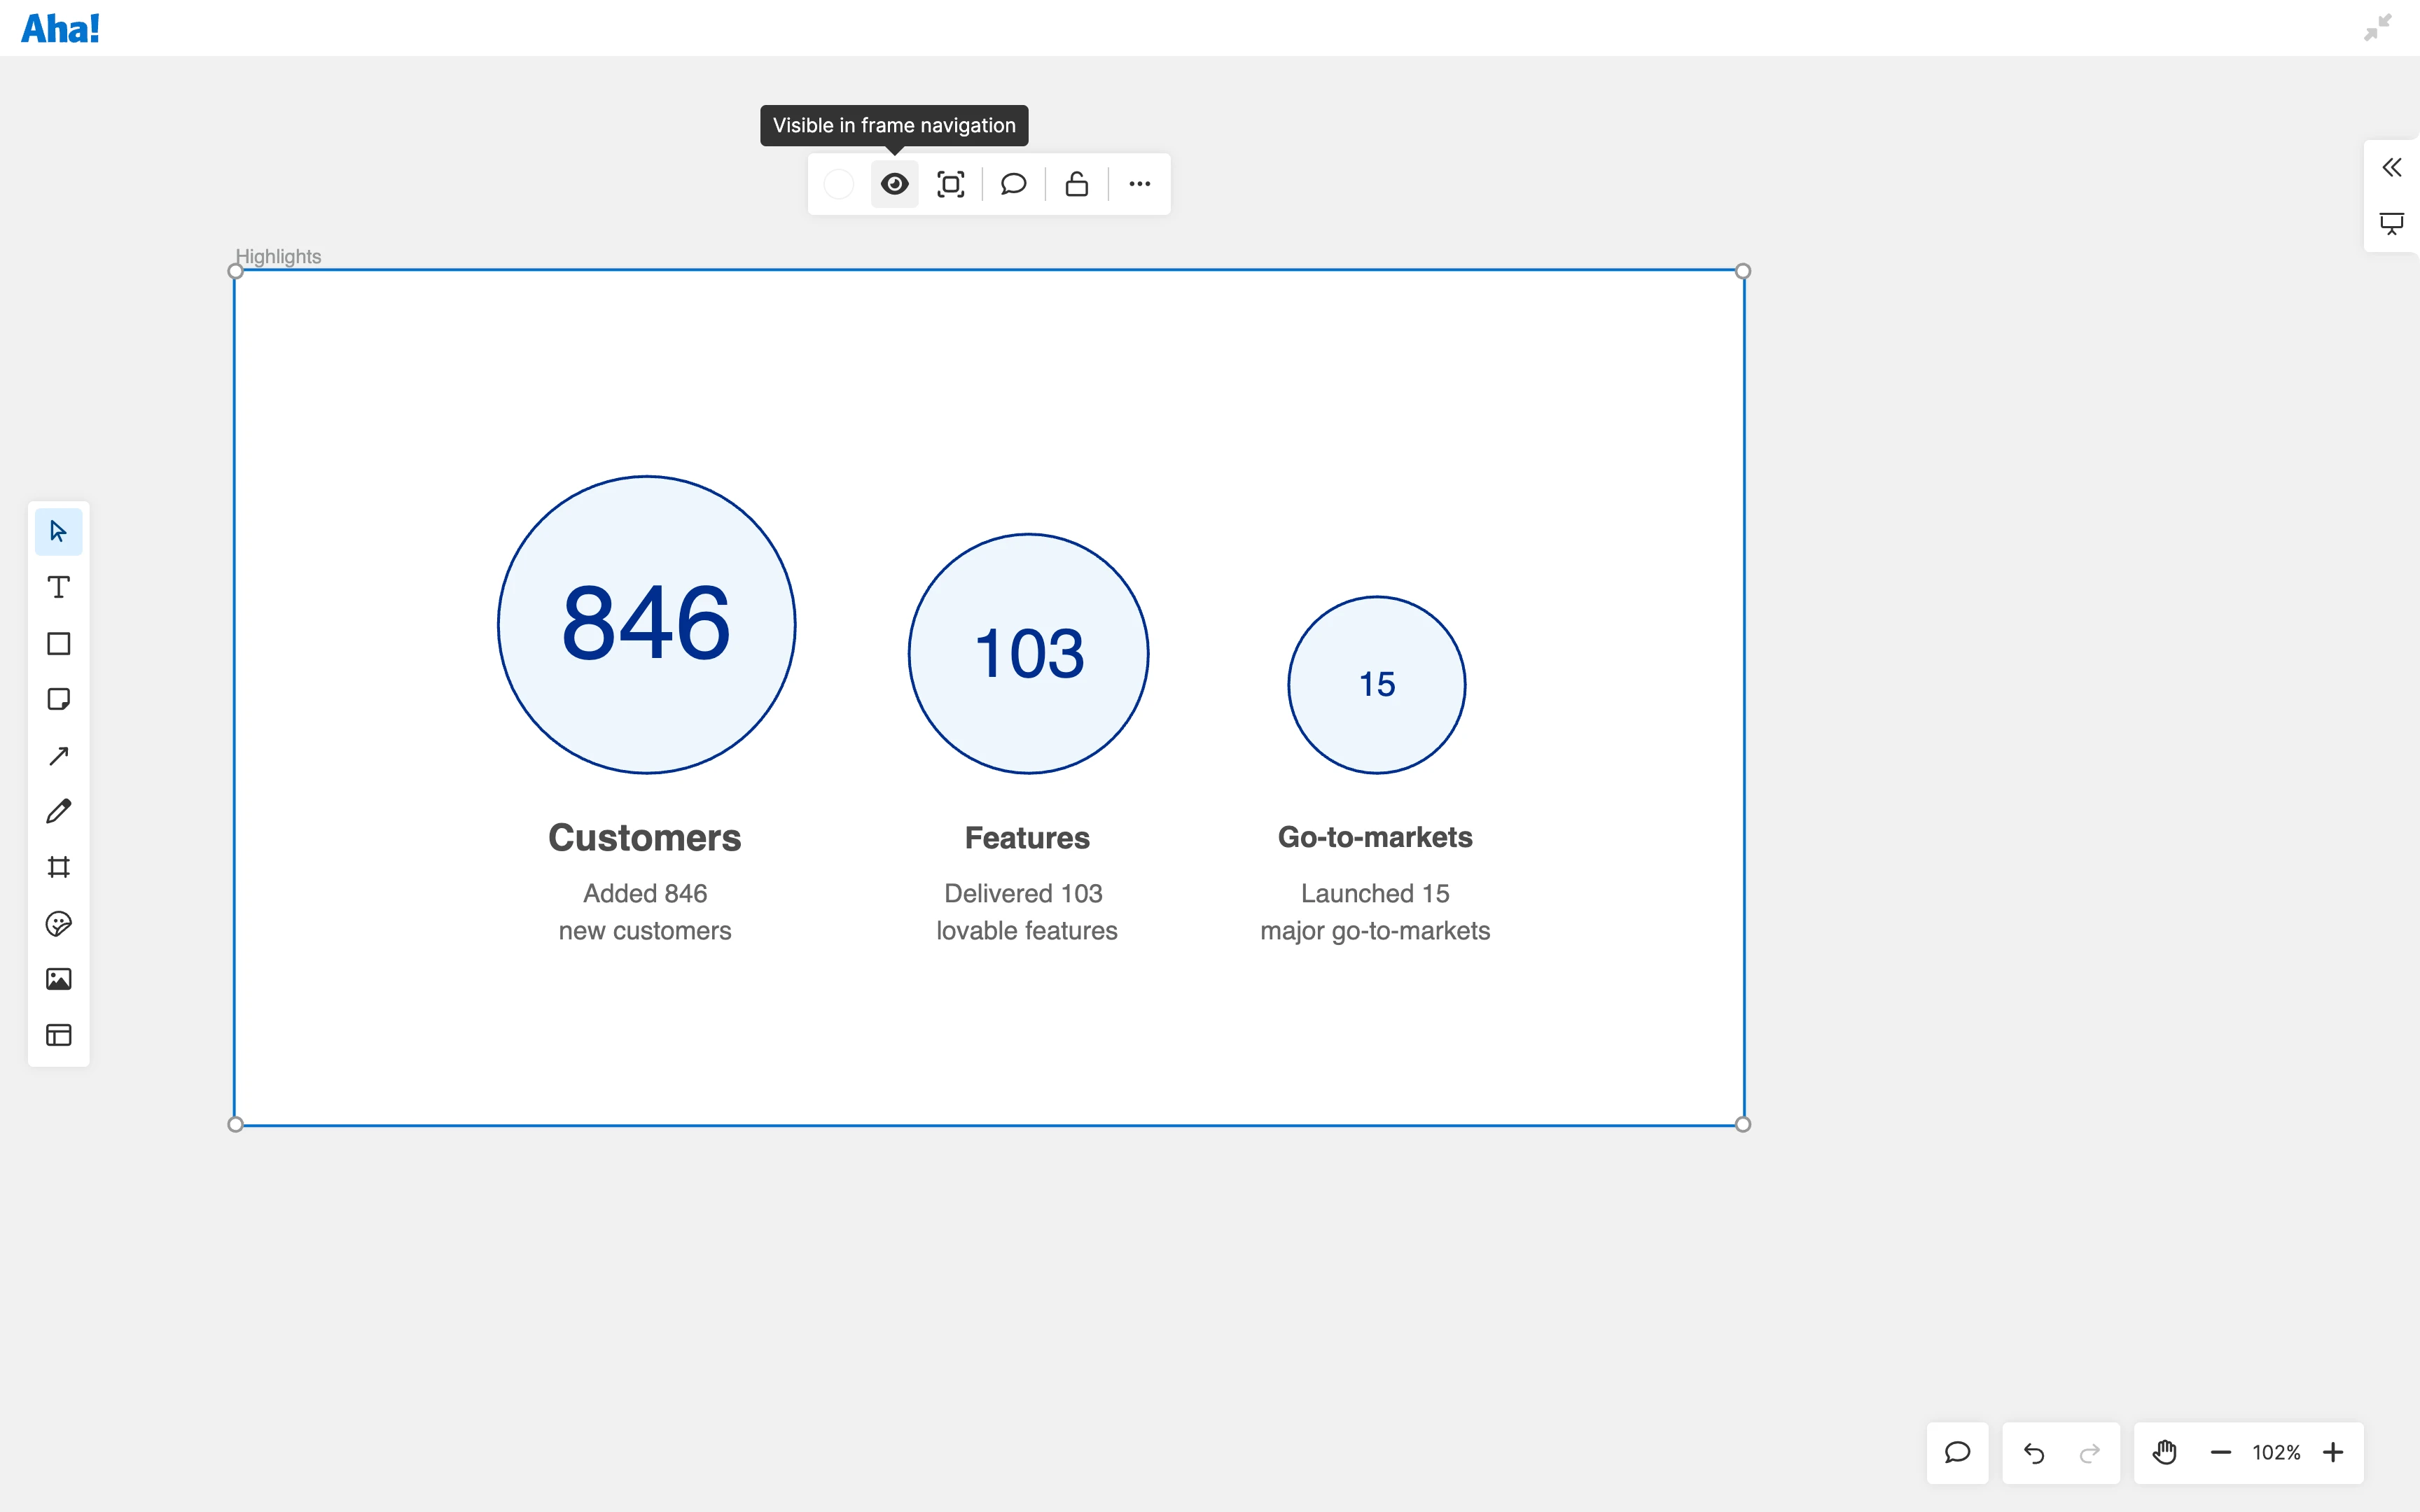Image resolution: width=2420 pixels, height=1512 pixels.
Task: Open more options for the Highlights frame
Action: coord(1139,184)
